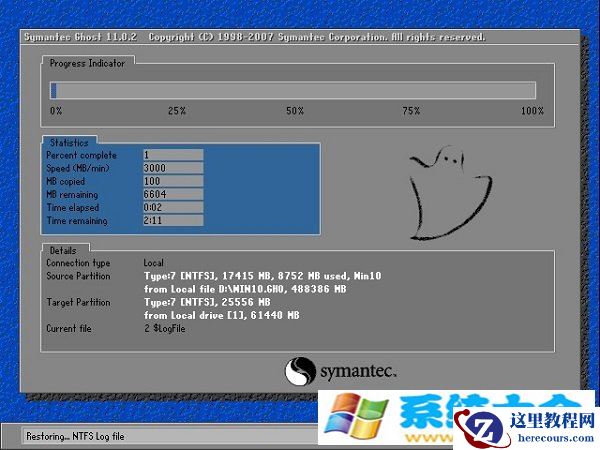Click the 50% progress scale label

(x=295, y=111)
